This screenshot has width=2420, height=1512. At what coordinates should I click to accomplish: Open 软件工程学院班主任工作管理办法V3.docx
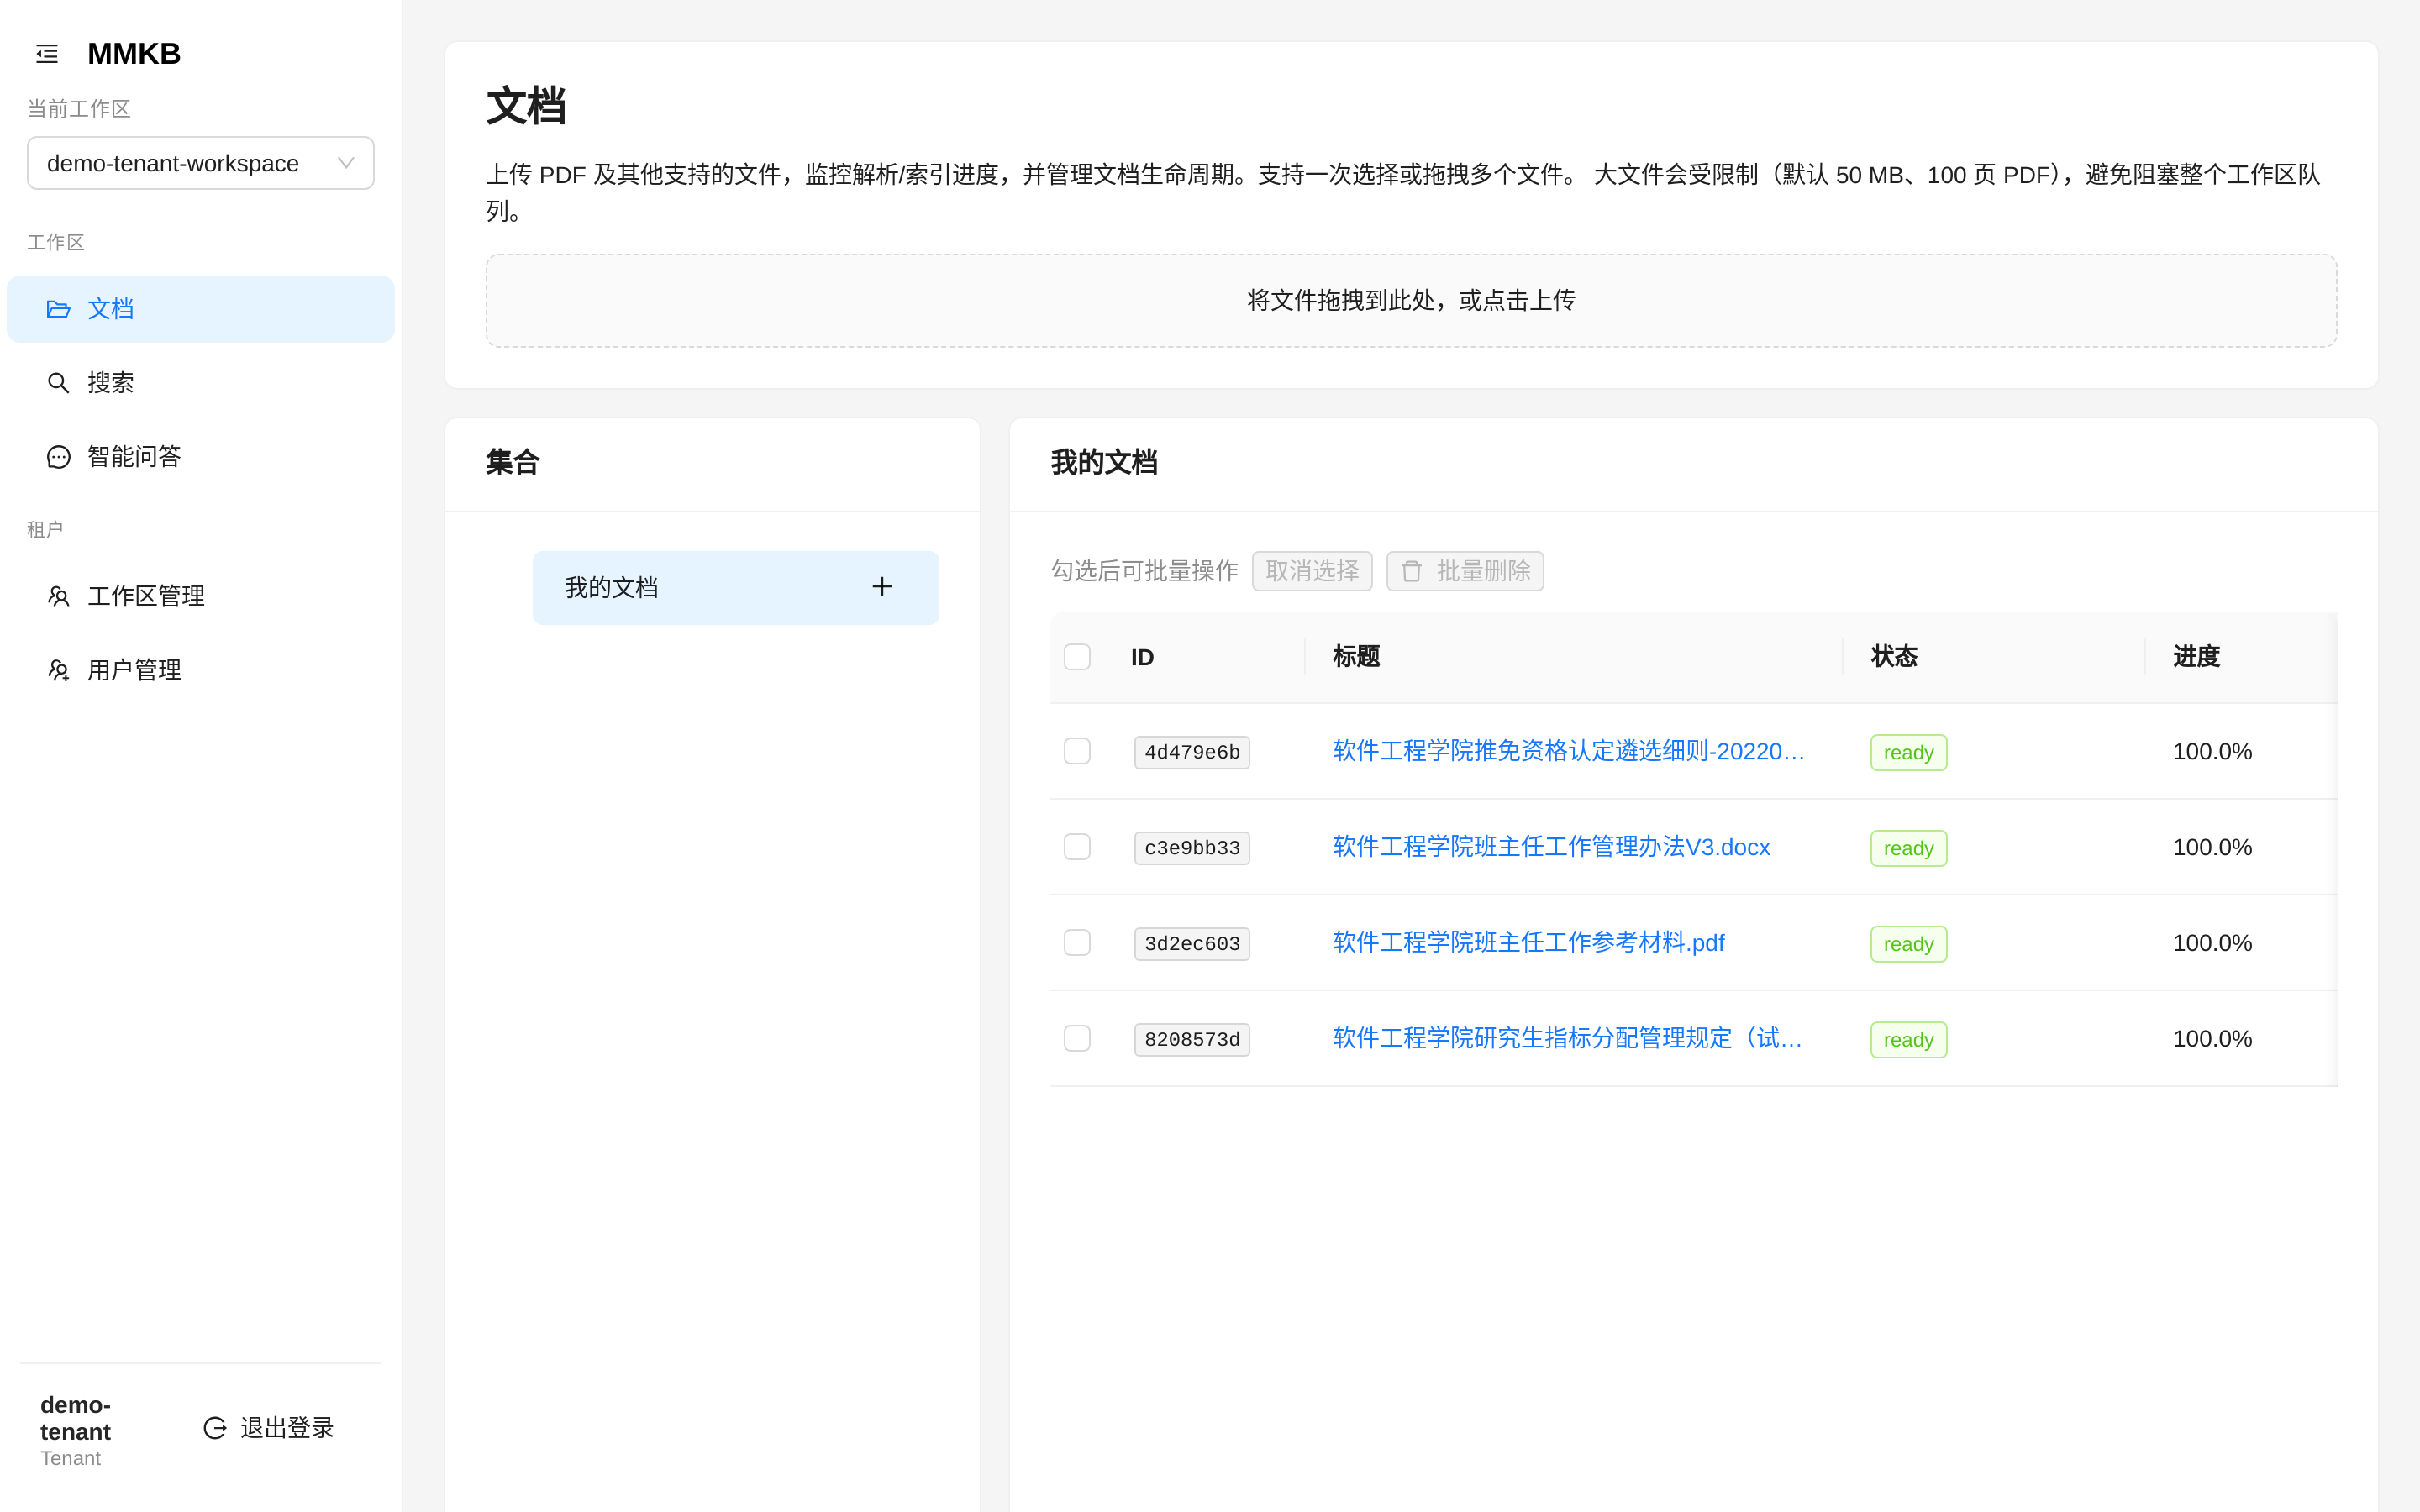[x=1551, y=847]
